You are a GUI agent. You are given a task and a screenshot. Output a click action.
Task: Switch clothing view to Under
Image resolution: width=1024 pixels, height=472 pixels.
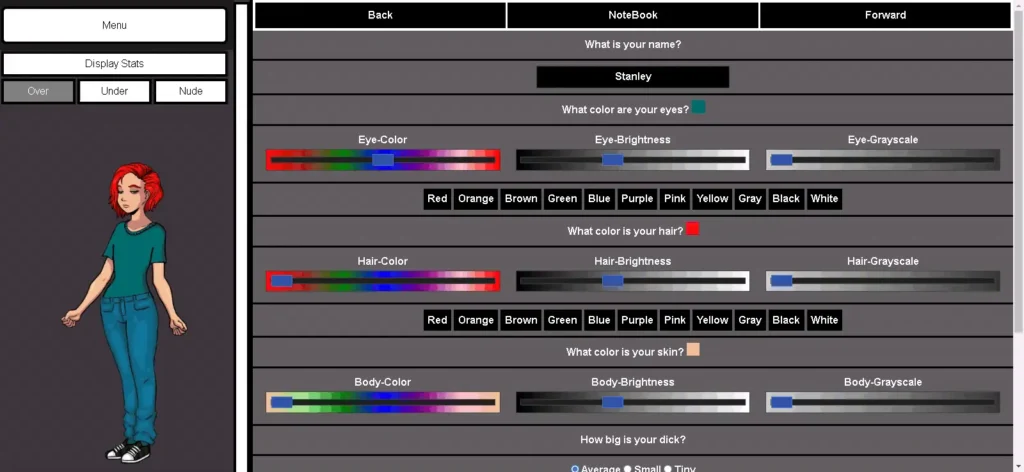[114, 91]
